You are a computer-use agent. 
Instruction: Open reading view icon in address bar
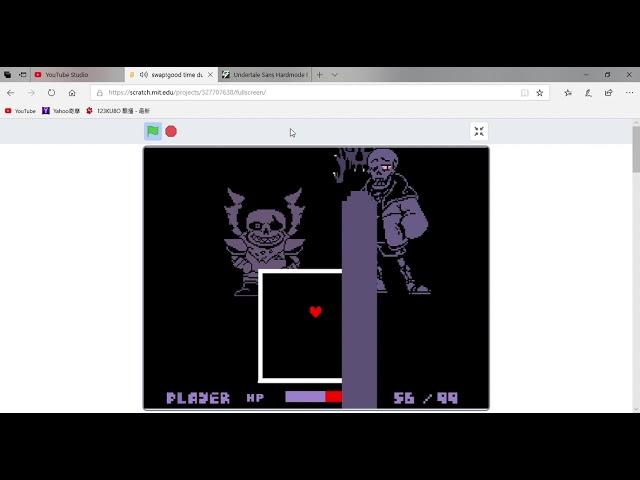(x=524, y=93)
